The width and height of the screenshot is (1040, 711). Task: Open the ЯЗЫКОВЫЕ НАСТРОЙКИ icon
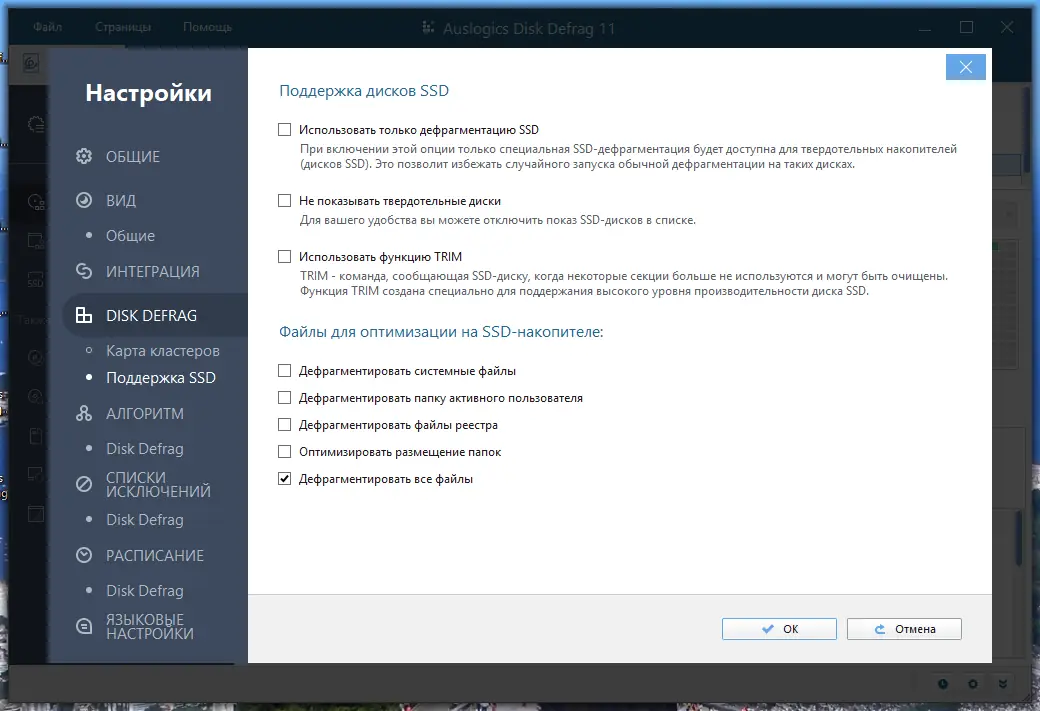pos(84,626)
